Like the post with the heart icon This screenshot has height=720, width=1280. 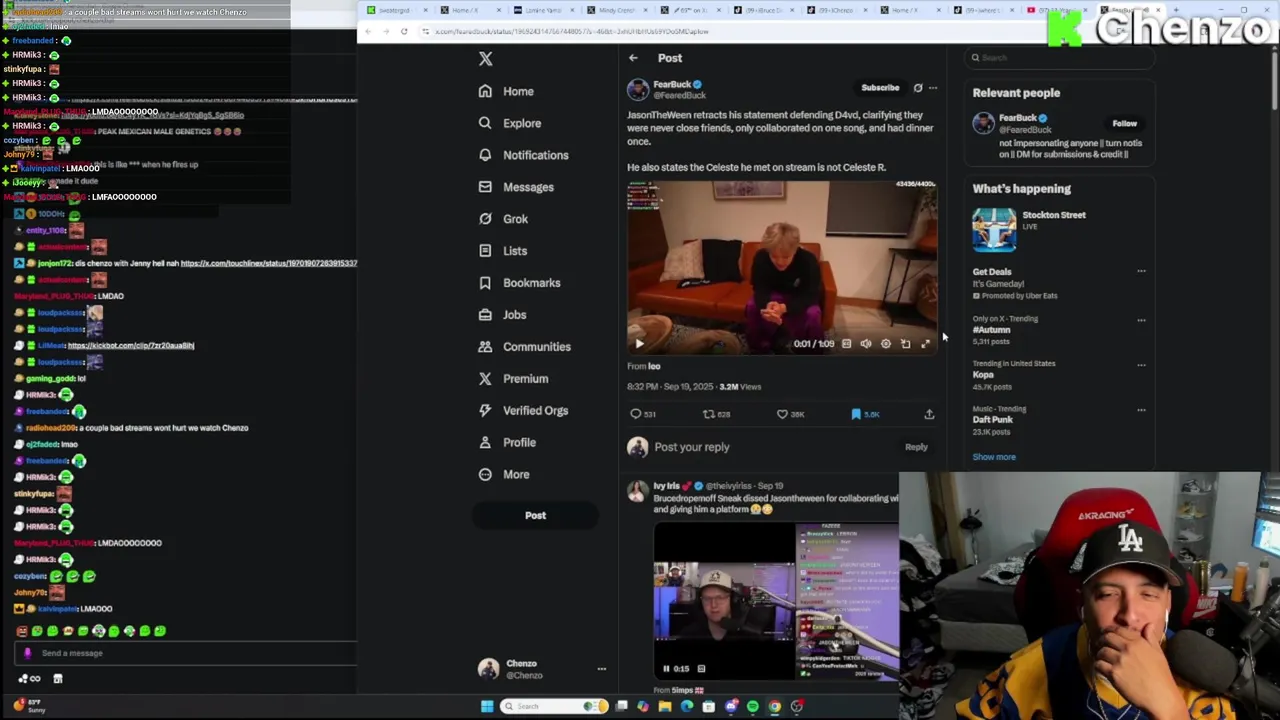[782, 414]
